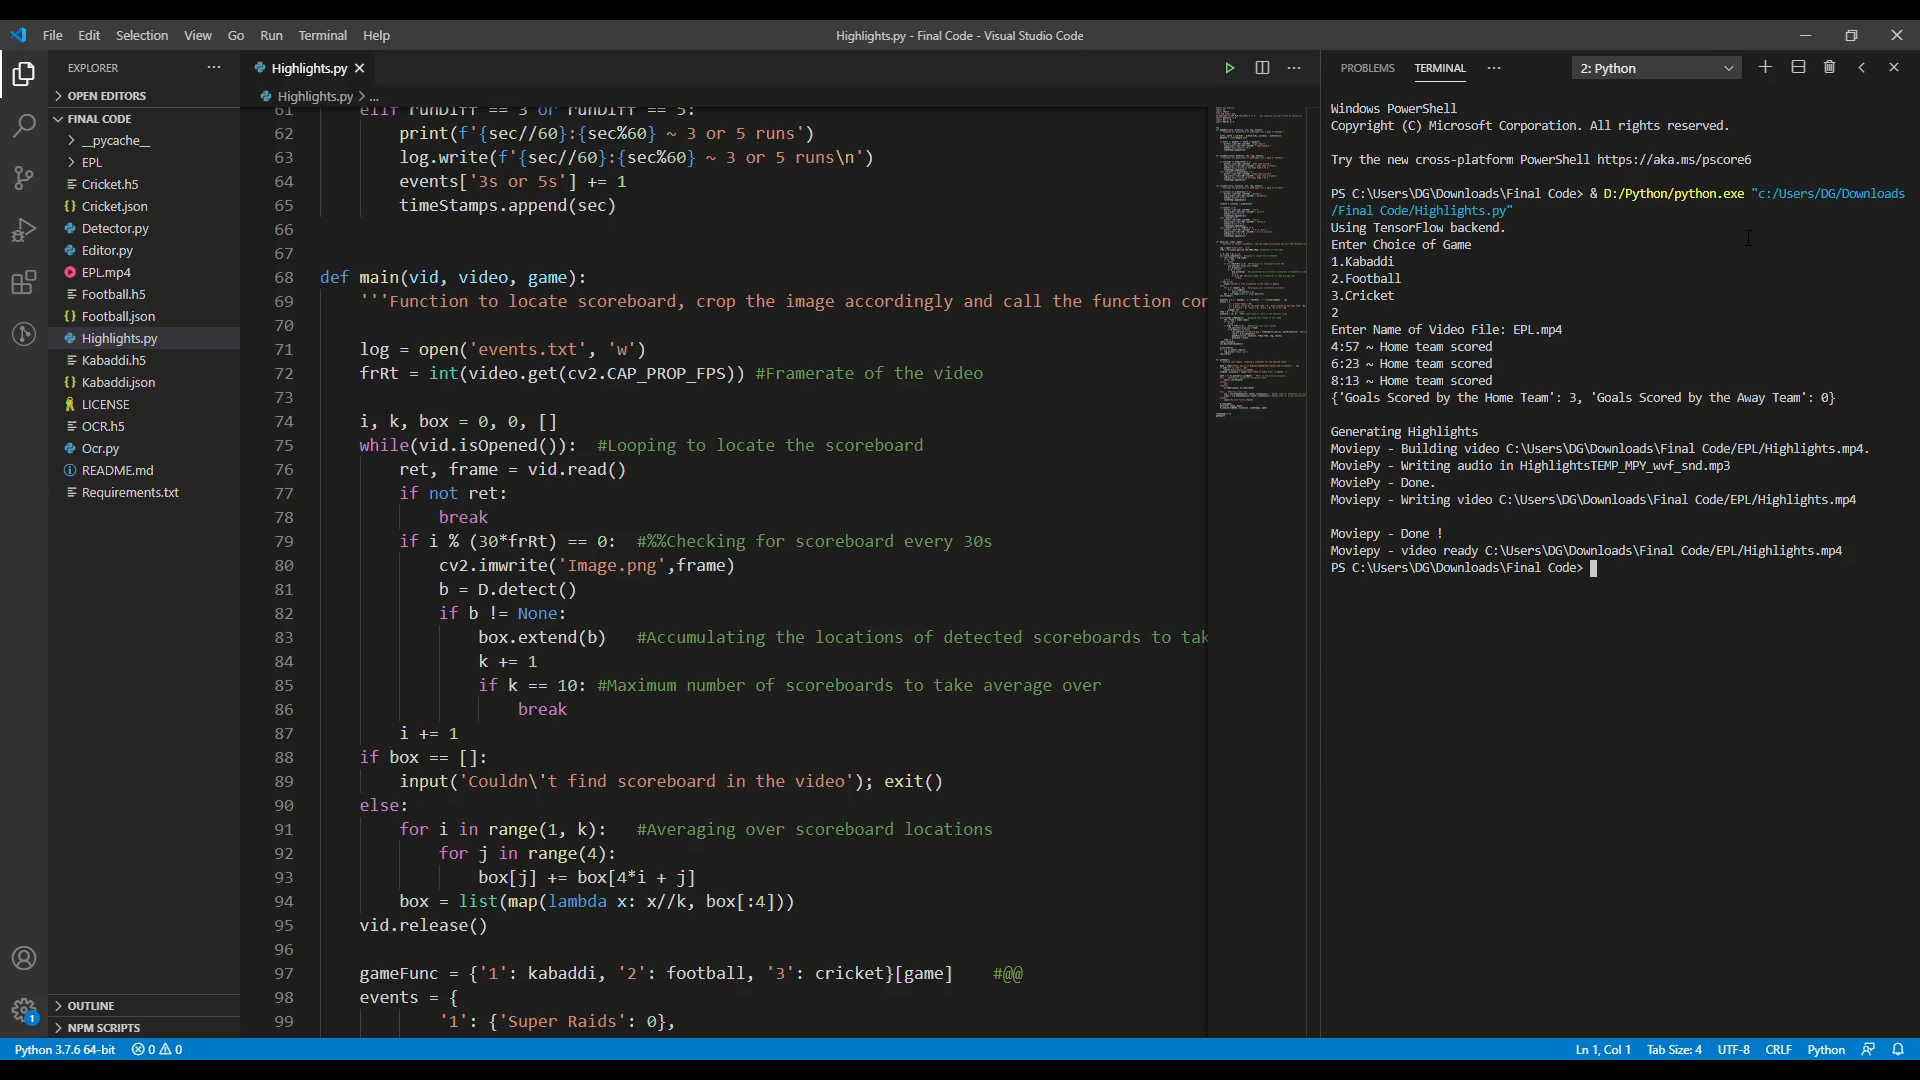Screen dimensions: 1920x1080
Task: Split the terminal pane
Action: click(x=1797, y=67)
